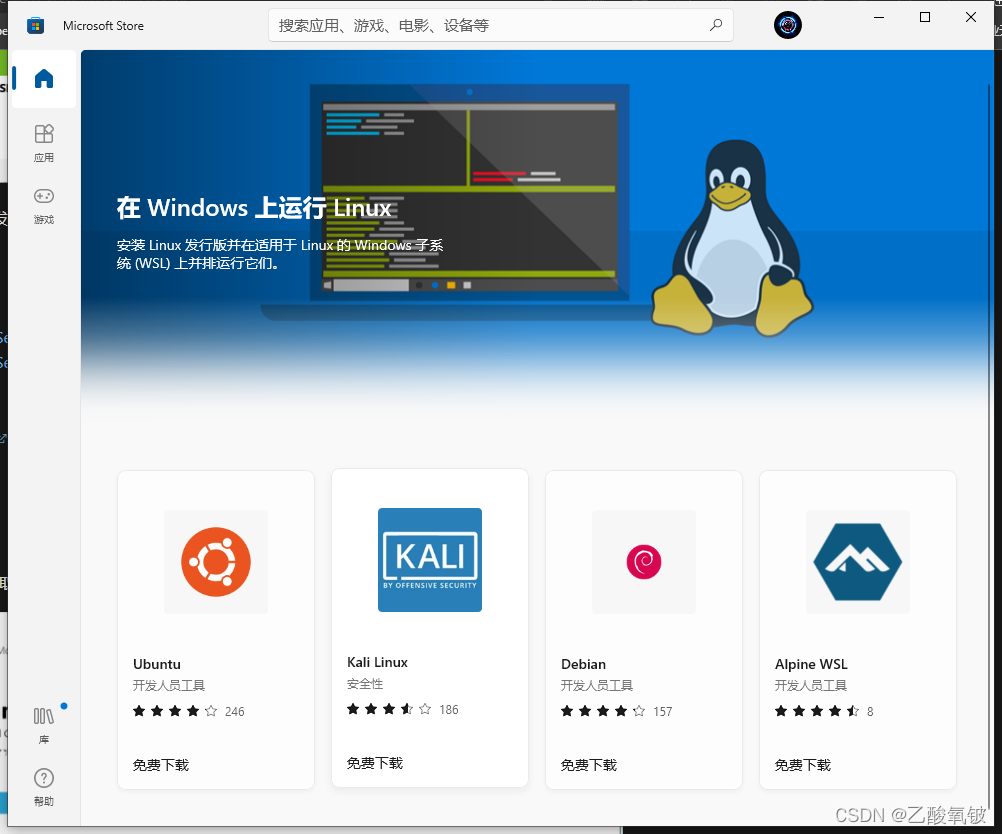The width and height of the screenshot is (1002, 834).
Task: Click Debian's star rating 157
Action: (617, 711)
